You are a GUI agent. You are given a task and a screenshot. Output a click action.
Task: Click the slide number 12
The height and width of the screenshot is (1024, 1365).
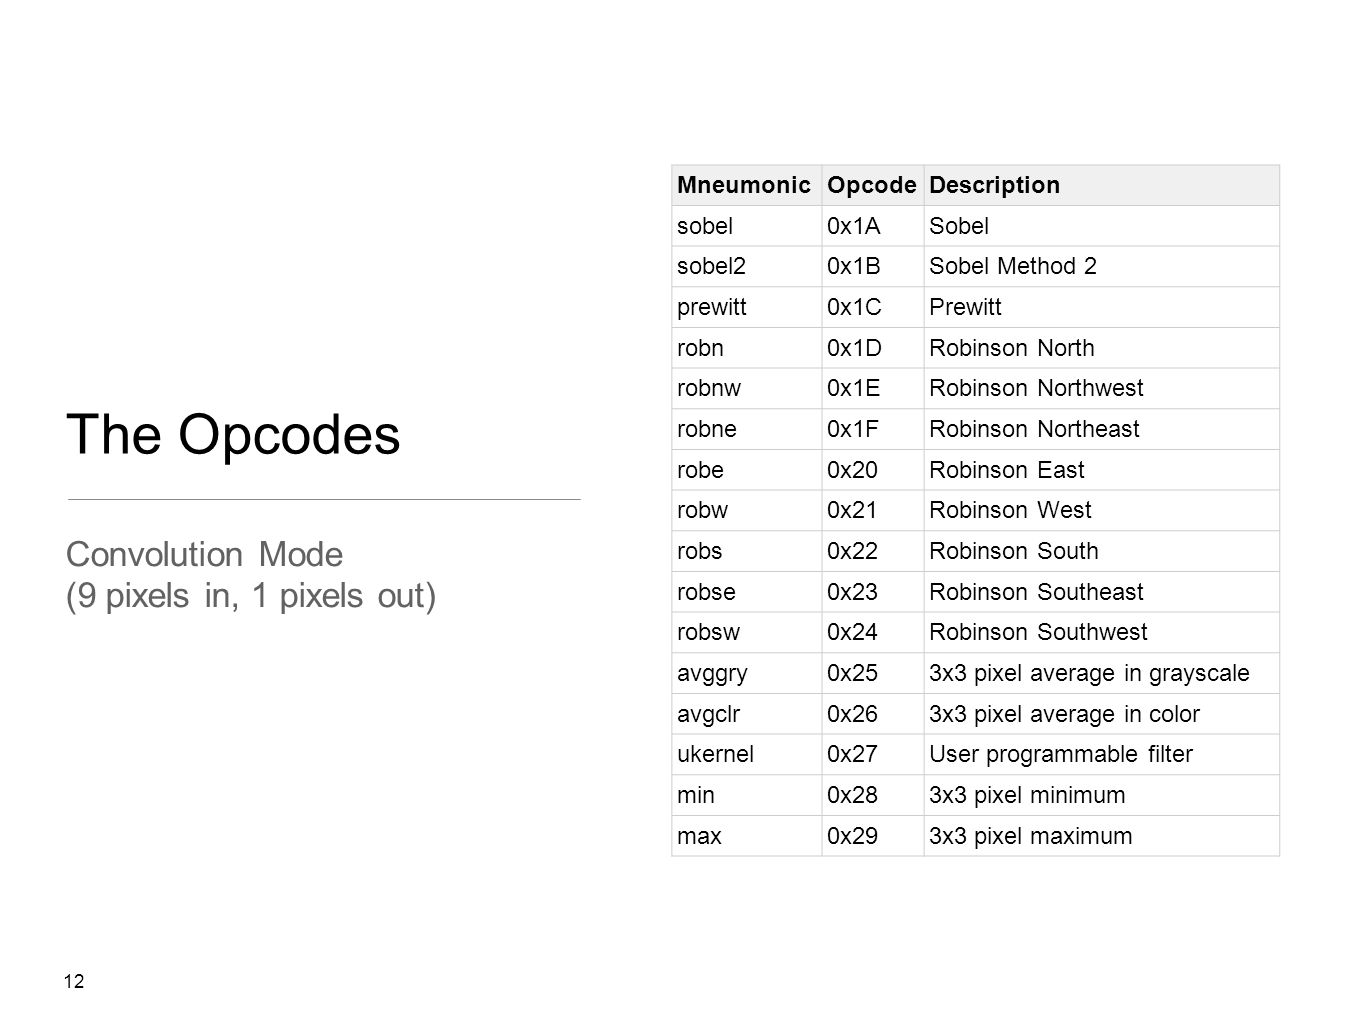(x=74, y=982)
